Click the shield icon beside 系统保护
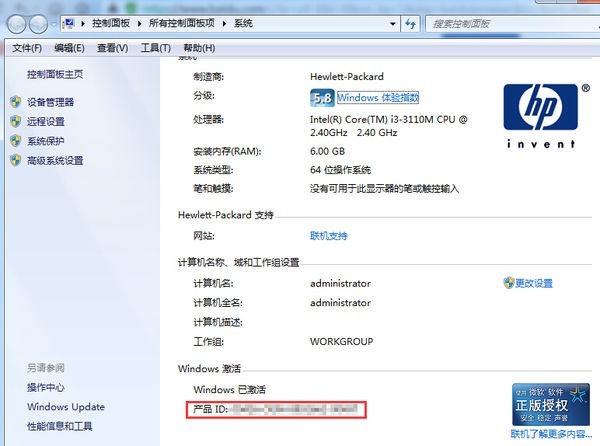This screenshot has height=446, width=600. click(15, 141)
